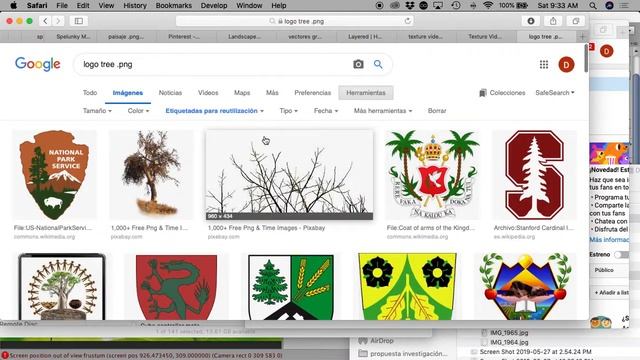Open Etiquetadas para reutilización dropdown
Viewport: 640px width, 360px height.
pyautogui.click(x=214, y=111)
